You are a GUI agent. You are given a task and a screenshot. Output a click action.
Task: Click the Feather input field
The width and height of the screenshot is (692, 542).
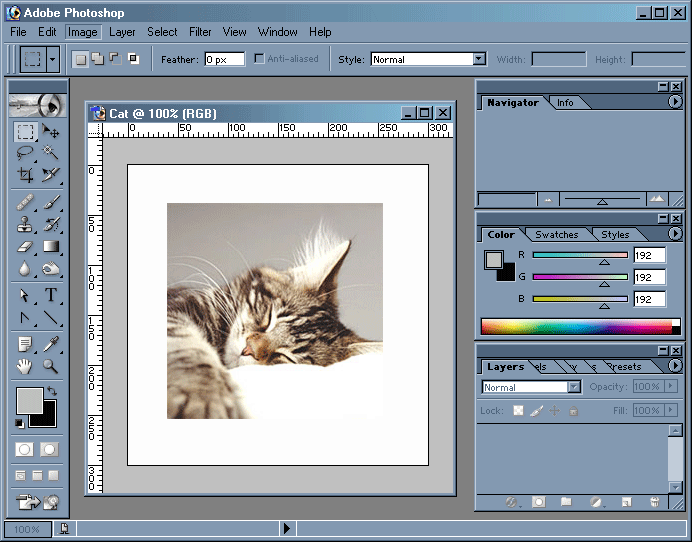point(224,60)
